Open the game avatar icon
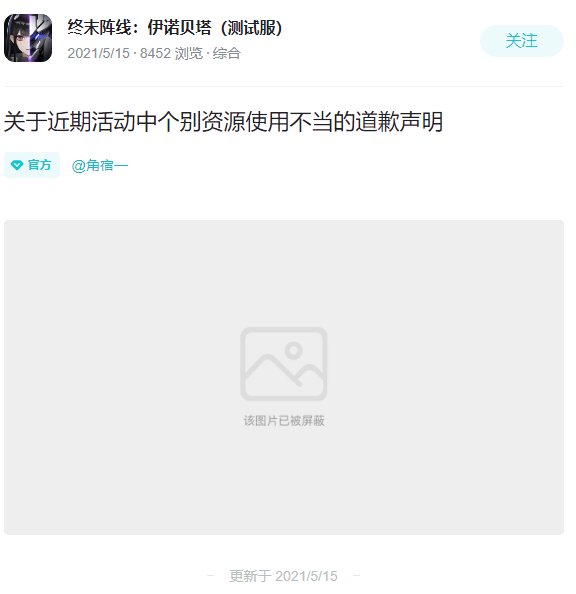Viewport: 576px width, 594px height. click(x=28, y=38)
